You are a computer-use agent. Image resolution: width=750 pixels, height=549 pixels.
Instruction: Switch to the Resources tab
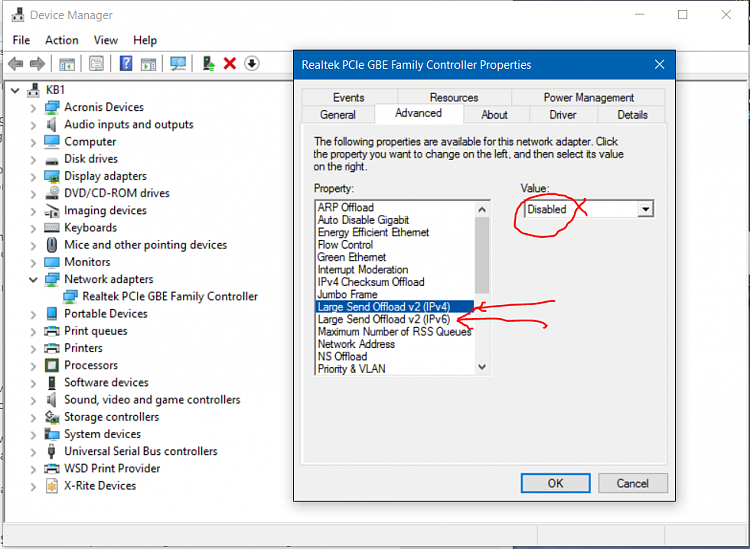pos(454,98)
